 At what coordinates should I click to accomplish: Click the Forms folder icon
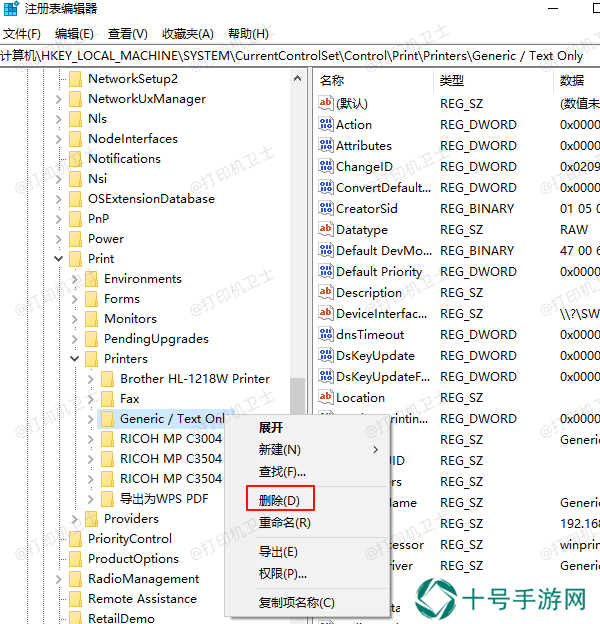click(x=91, y=298)
